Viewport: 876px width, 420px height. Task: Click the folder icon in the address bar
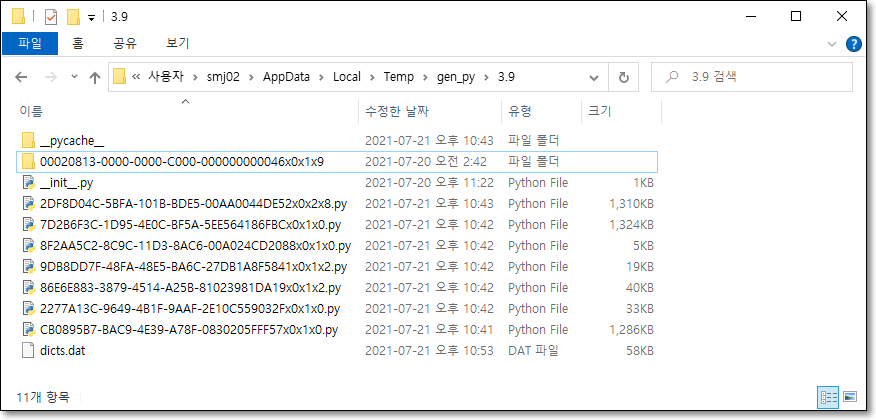pyautogui.click(x=119, y=77)
